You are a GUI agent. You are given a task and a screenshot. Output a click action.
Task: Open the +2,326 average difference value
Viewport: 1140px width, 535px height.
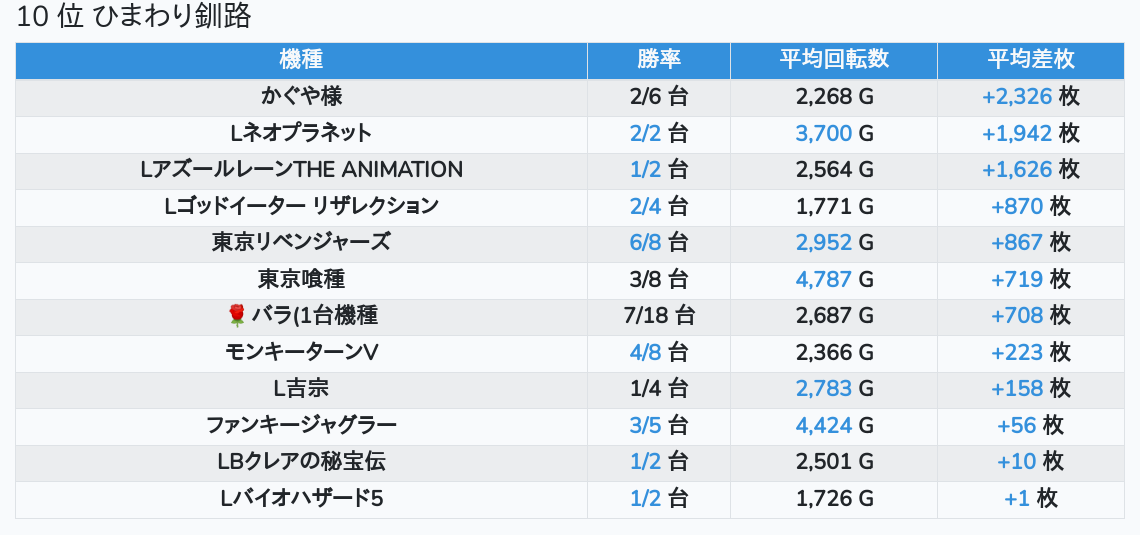1016,97
